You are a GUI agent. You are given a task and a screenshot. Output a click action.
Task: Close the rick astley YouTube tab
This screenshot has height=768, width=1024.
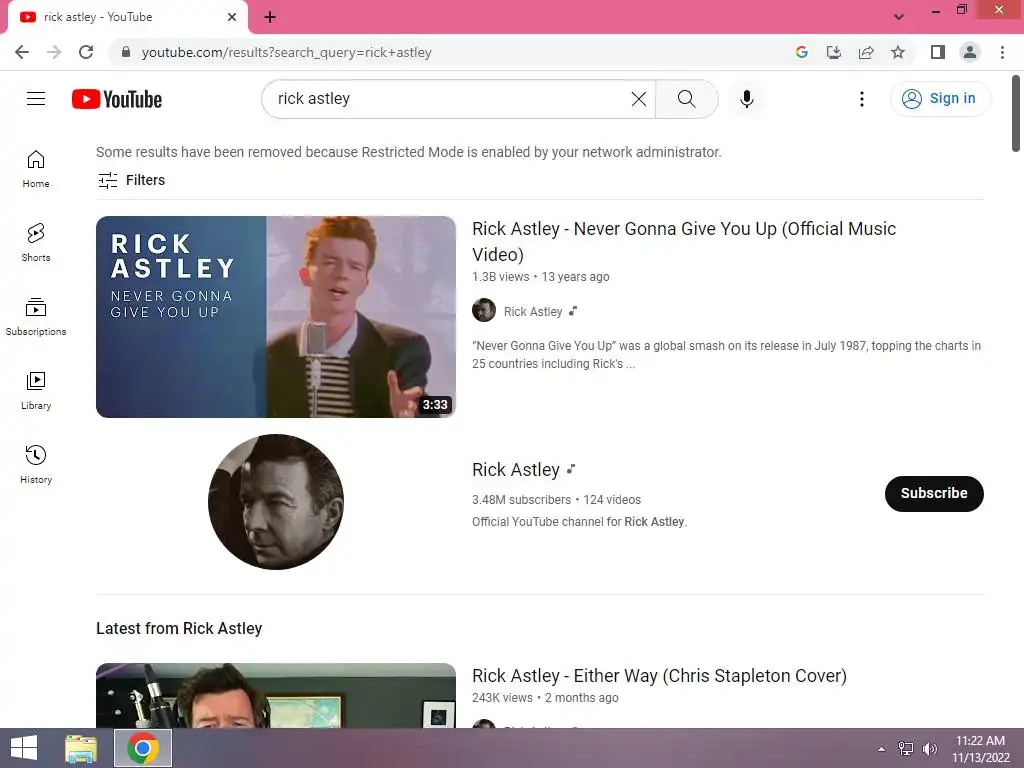tap(232, 17)
